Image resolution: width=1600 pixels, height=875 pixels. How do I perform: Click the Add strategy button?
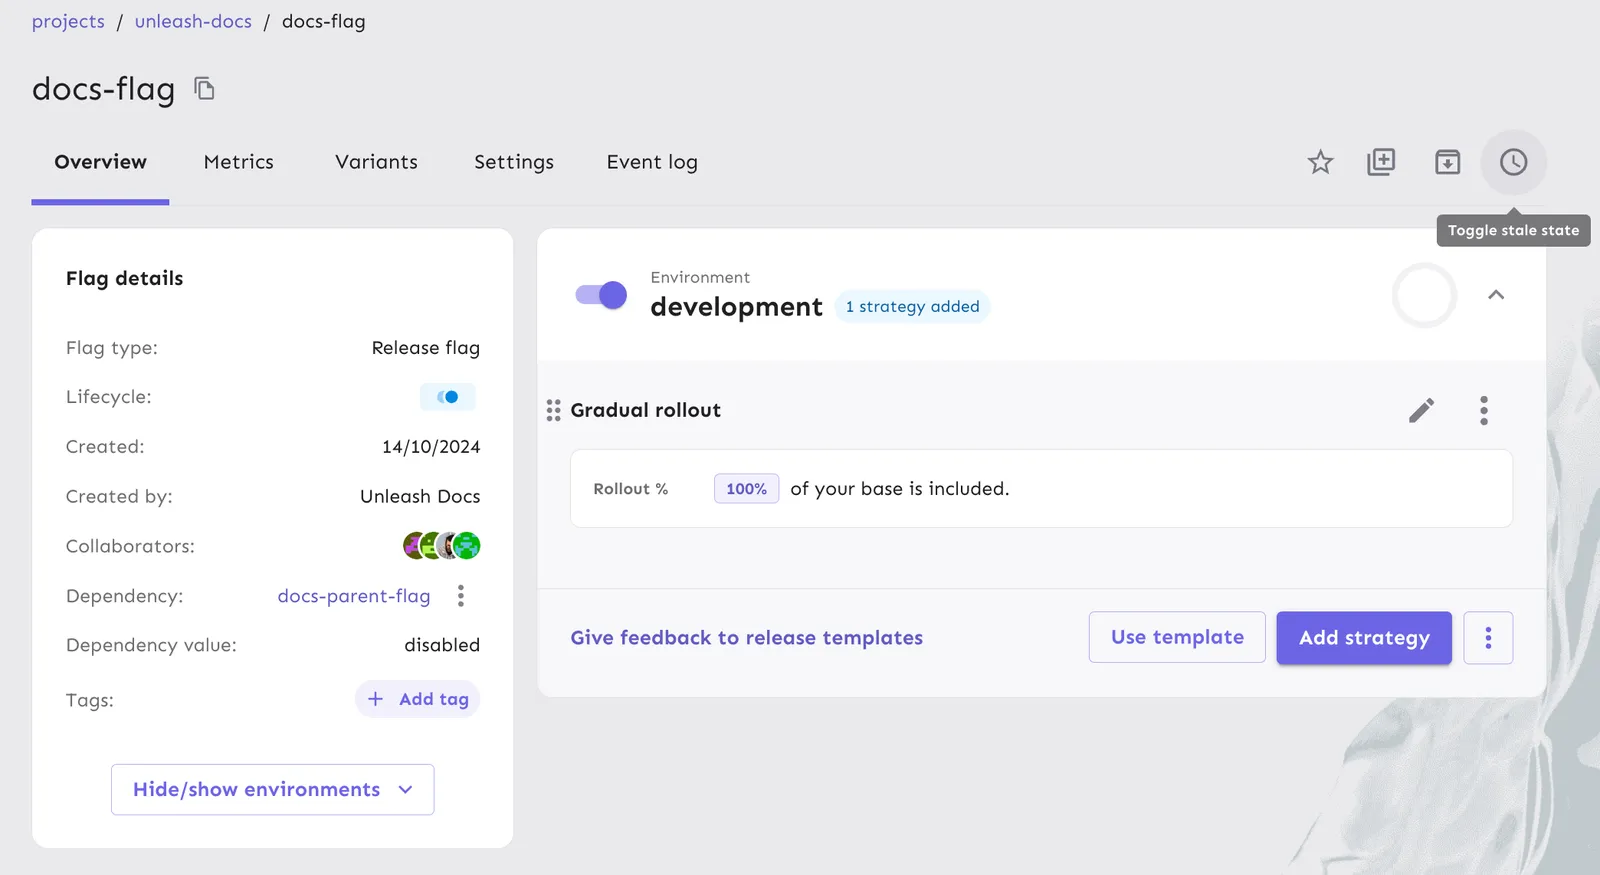[1364, 638]
